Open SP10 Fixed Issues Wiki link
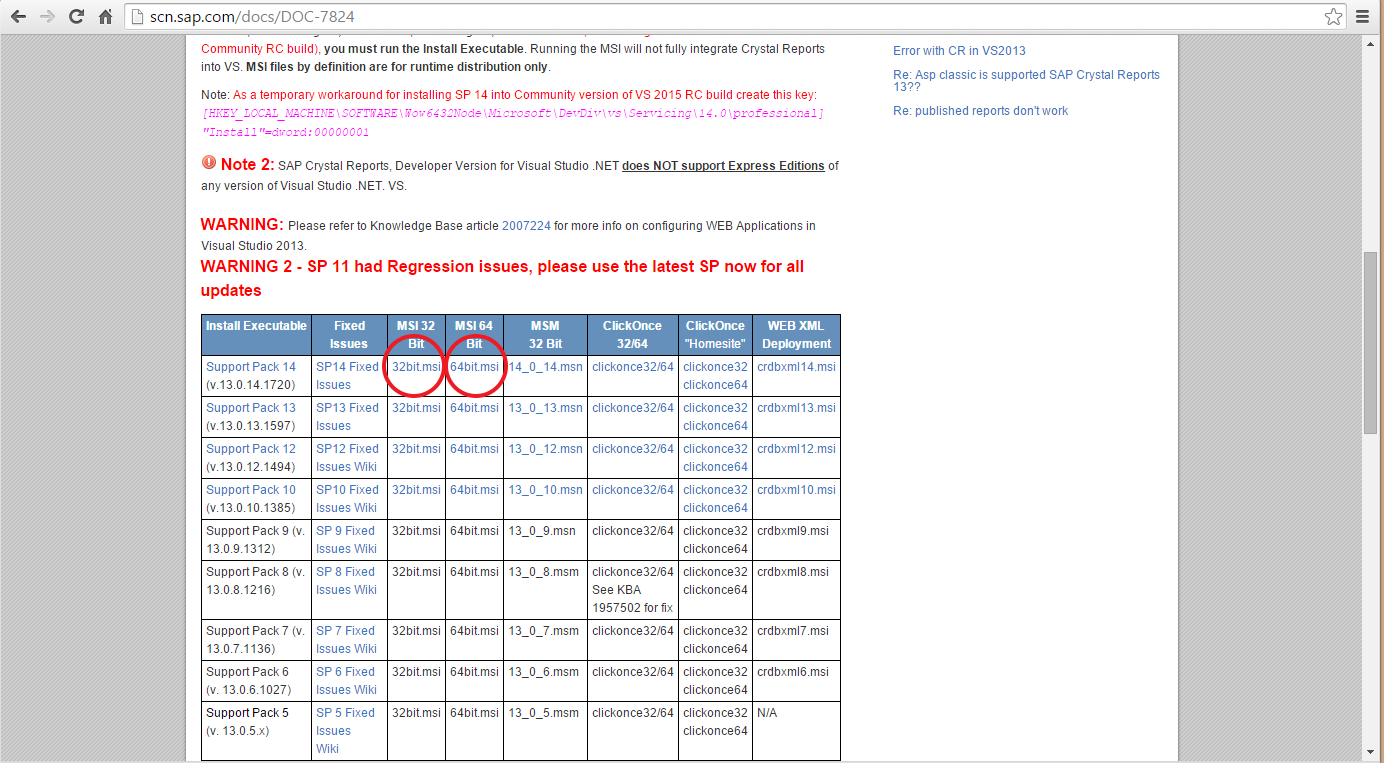The height and width of the screenshot is (763, 1384). click(x=347, y=499)
